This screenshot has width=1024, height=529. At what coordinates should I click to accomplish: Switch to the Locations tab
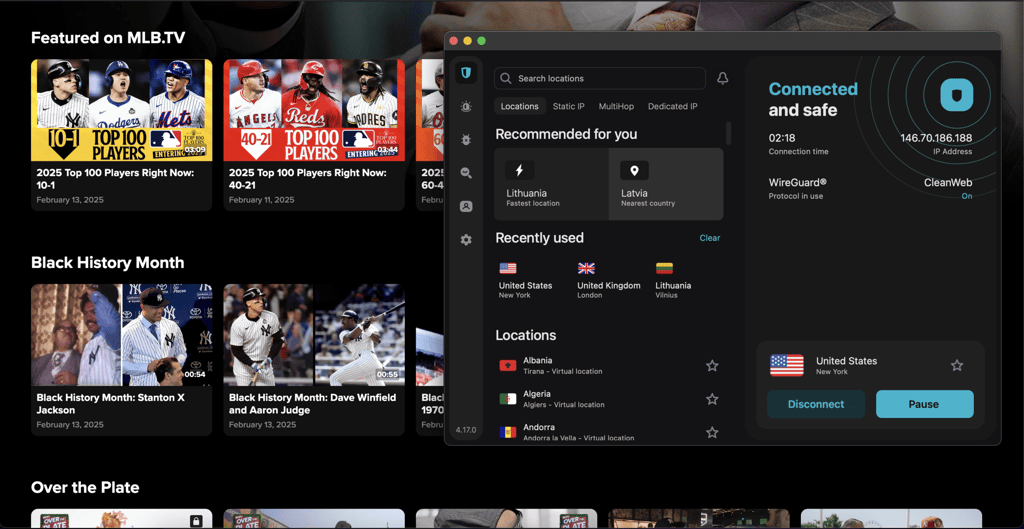[x=520, y=106]
